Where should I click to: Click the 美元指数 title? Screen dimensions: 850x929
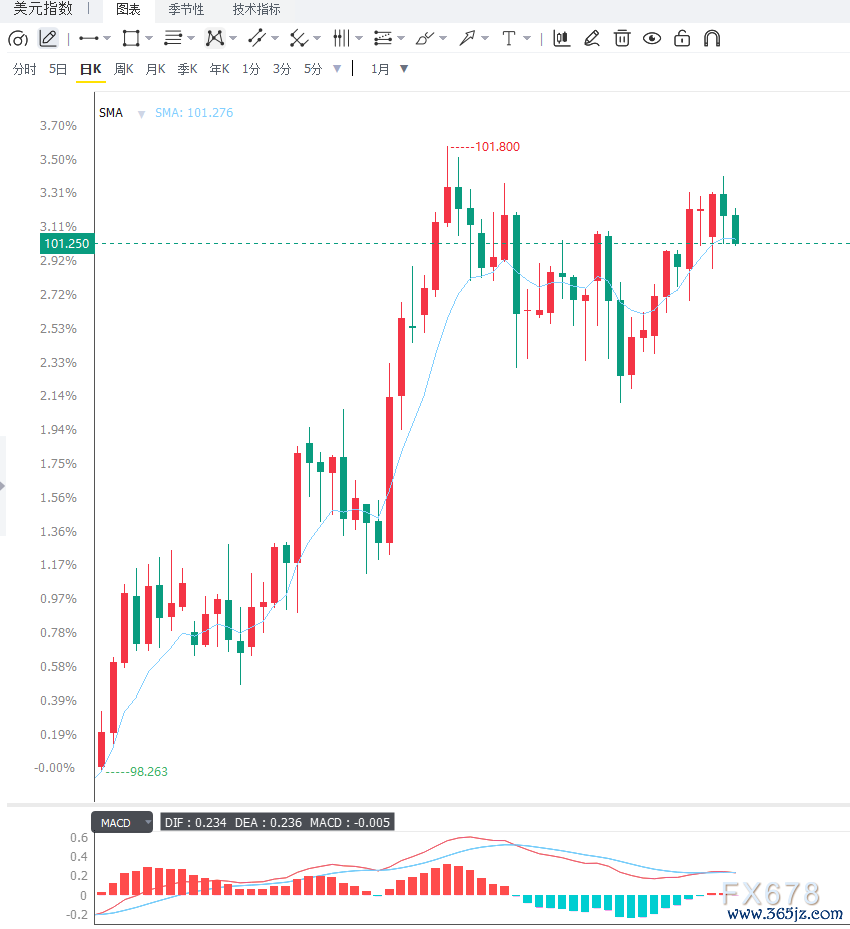click(43, 9)
